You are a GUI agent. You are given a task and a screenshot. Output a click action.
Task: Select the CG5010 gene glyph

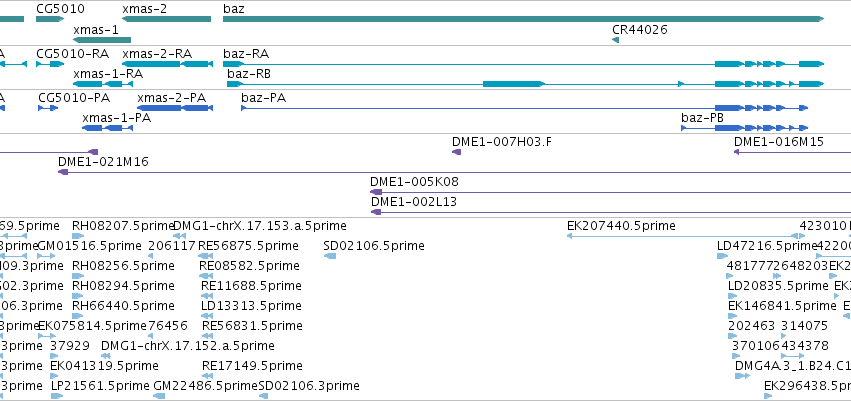[x=50, y=19]
